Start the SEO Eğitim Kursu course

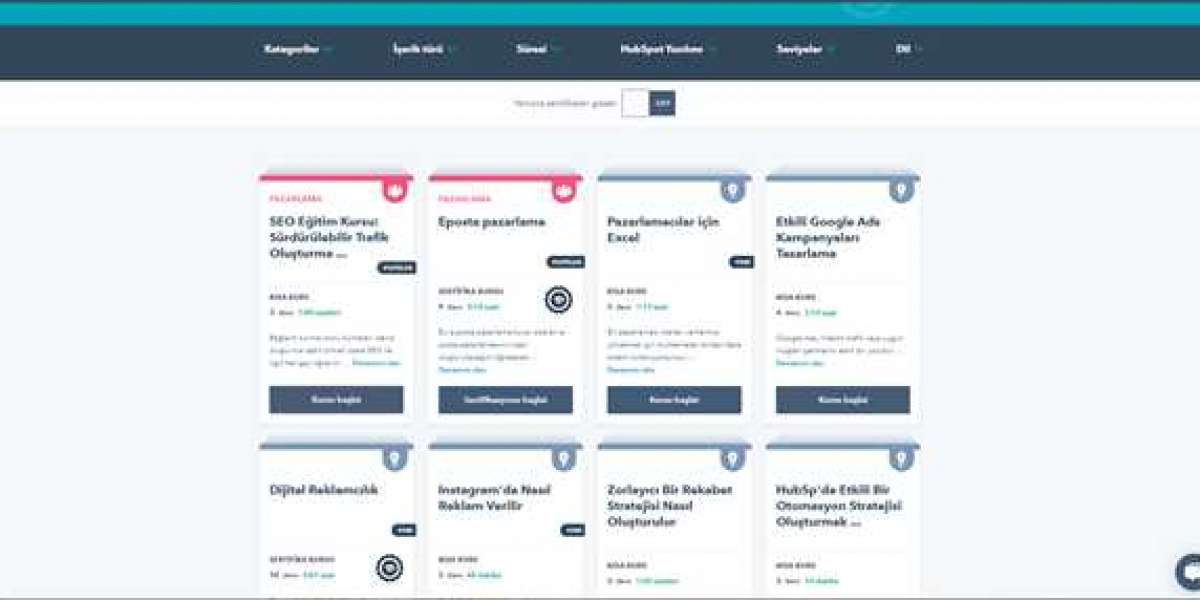(336, 400)
